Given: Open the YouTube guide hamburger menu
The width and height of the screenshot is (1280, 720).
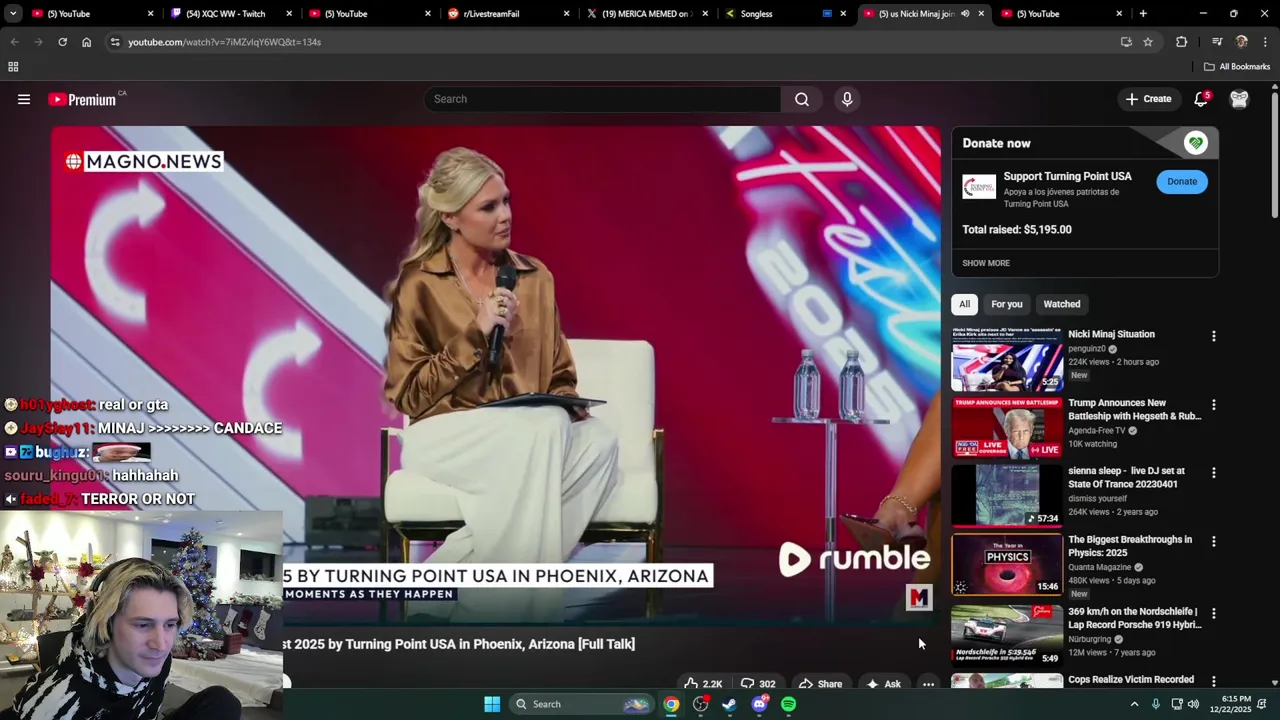Looking at the screenshot, I should [x=24, y=99].
